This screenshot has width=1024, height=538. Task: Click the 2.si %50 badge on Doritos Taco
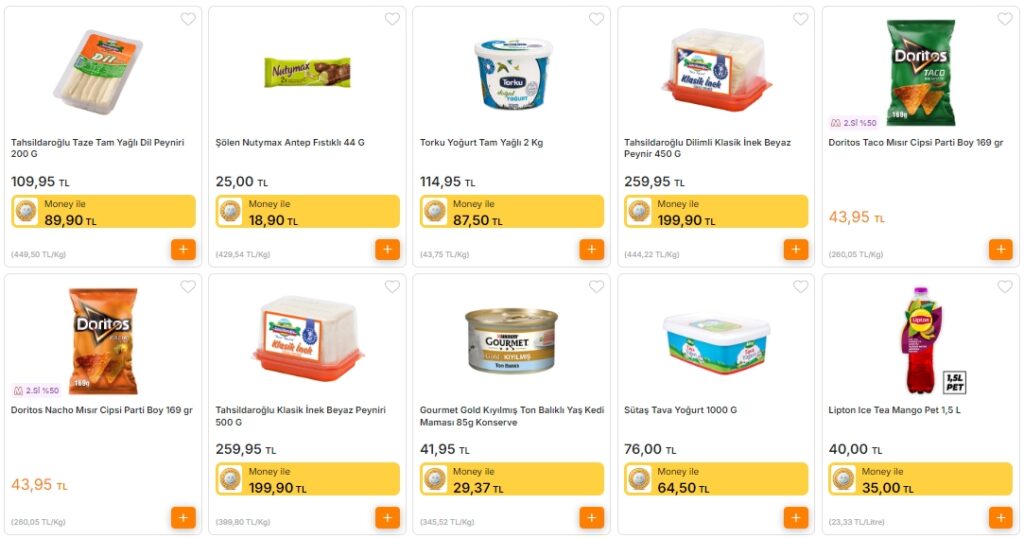point(854,123)
